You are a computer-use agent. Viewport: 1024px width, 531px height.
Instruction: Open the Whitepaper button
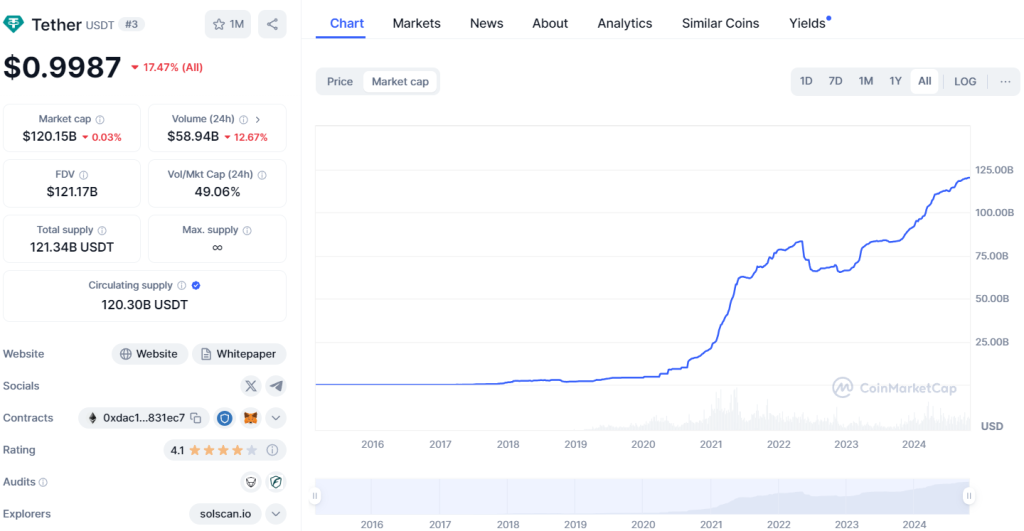coord(239,354)
